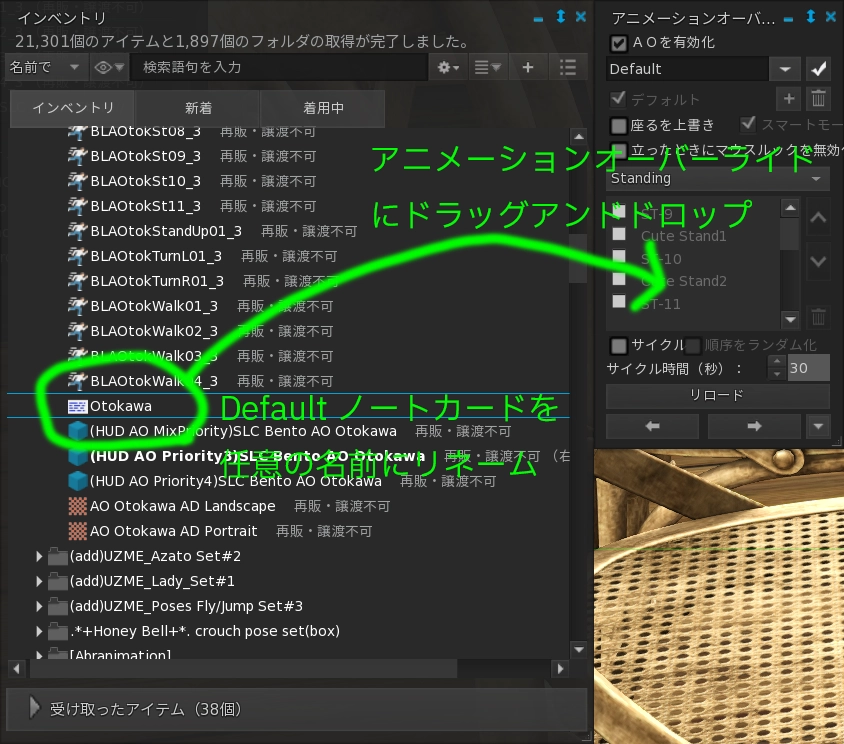Toggle the 順序をランダム化 checkbox
844x744 pixels.
pos(693,345)
